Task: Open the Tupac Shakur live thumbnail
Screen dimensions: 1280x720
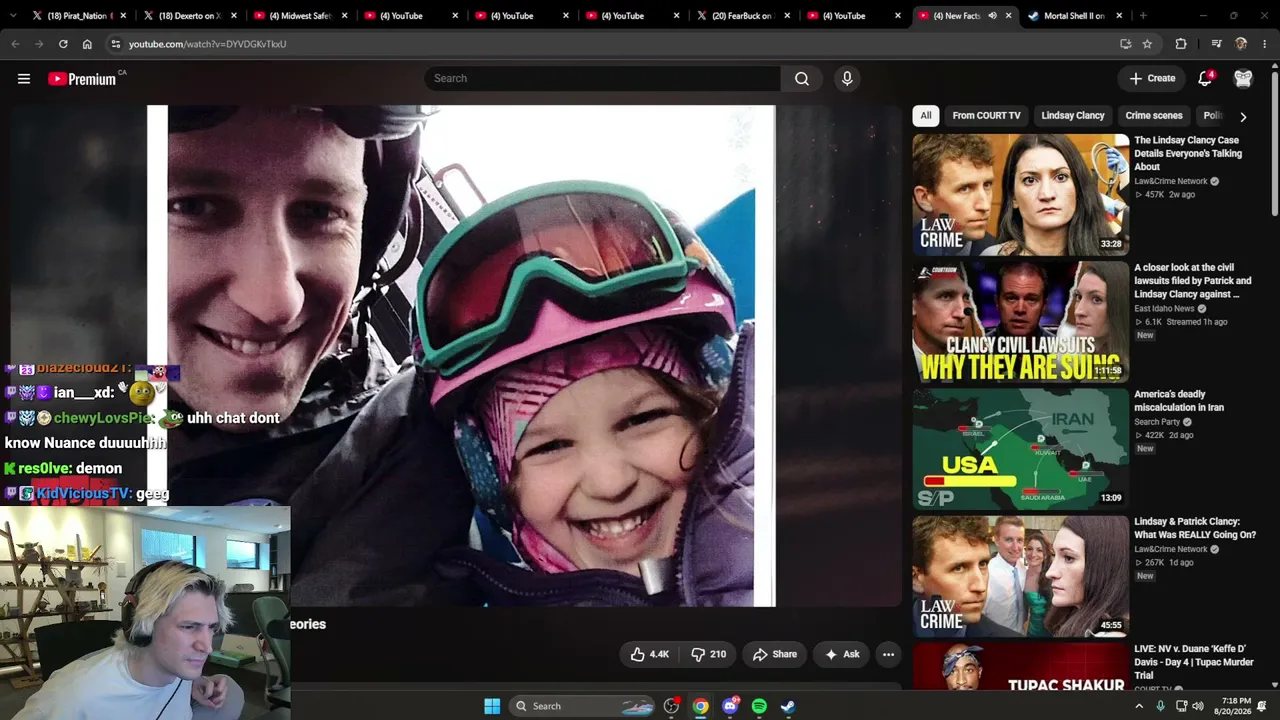Action: (x=1020, y=665)
